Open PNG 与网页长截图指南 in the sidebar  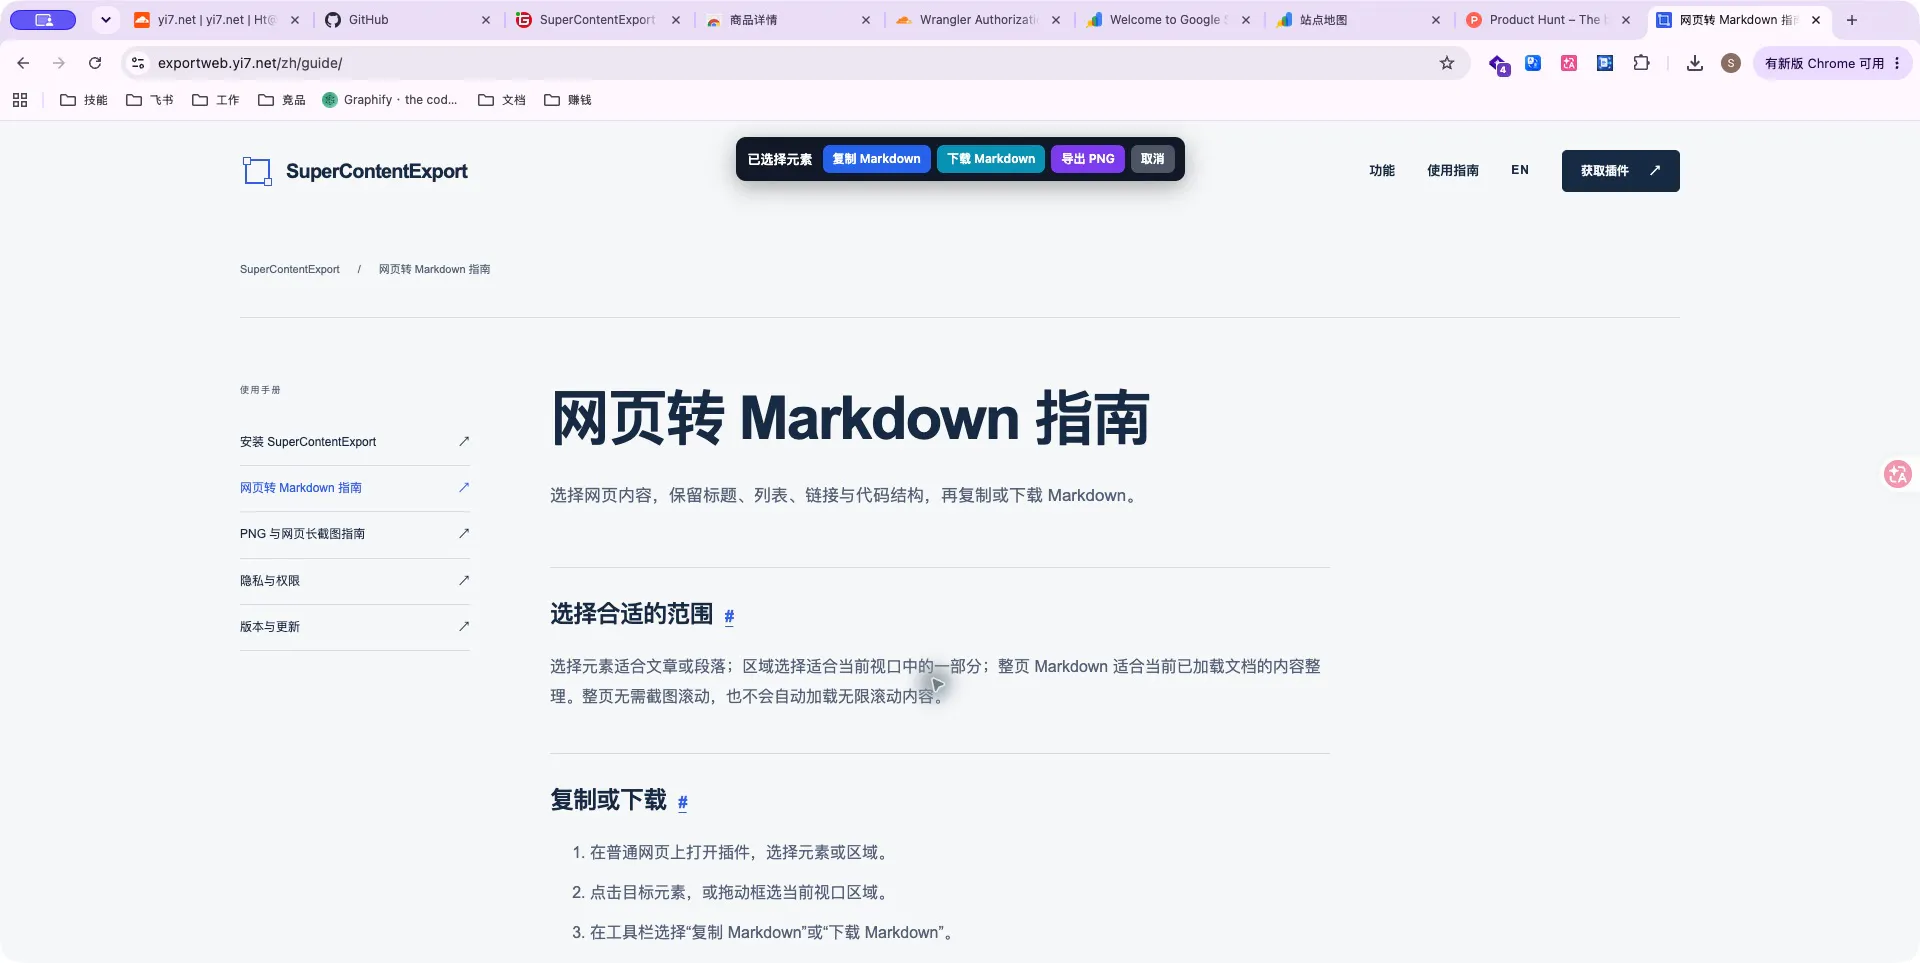tap(355, 534)
